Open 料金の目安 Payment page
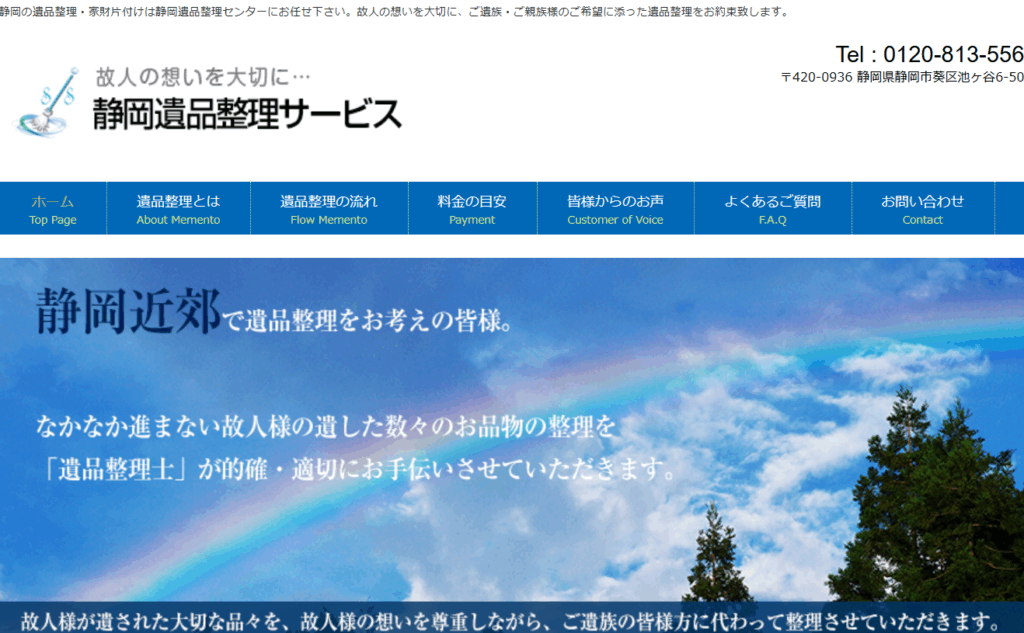Screen dimensions: 1024x633 pyautogui.click(x=472, y=209)
